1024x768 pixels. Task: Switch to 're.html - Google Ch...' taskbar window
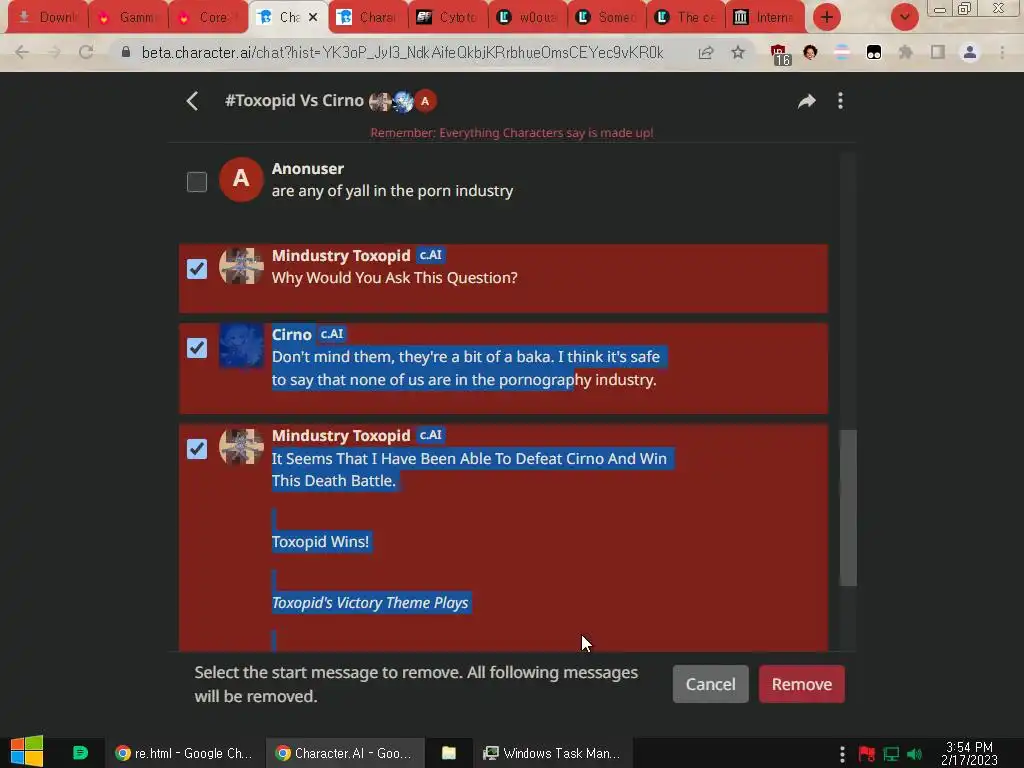(x=184, y=753)
